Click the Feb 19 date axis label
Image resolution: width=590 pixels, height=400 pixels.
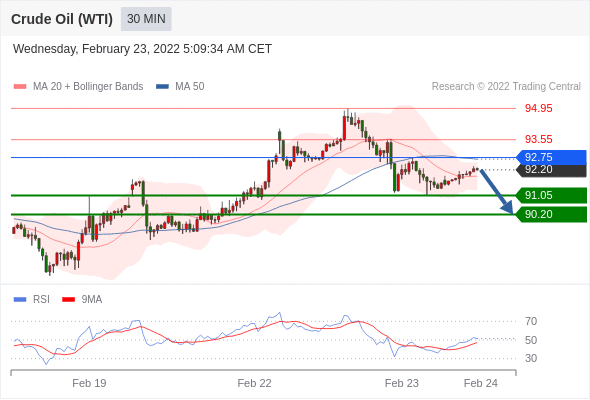[x=89, y=383]
